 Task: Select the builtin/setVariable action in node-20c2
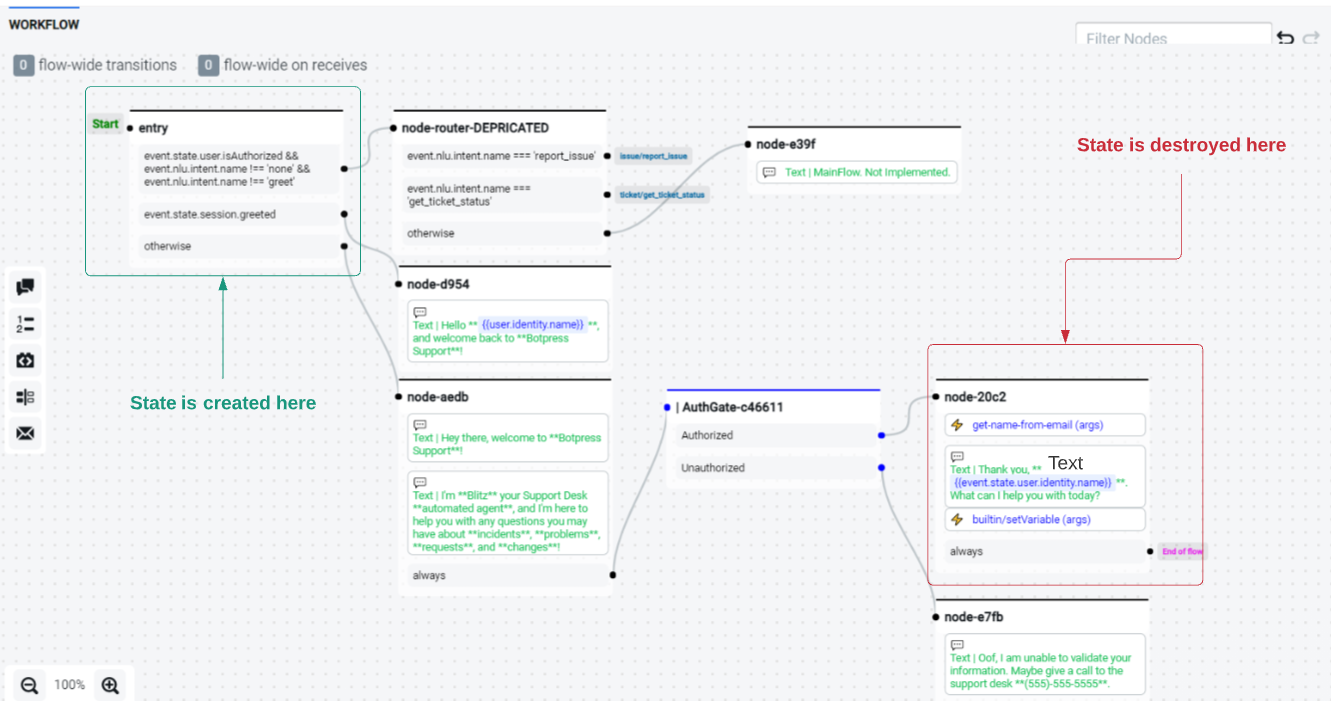point(1031,520)
